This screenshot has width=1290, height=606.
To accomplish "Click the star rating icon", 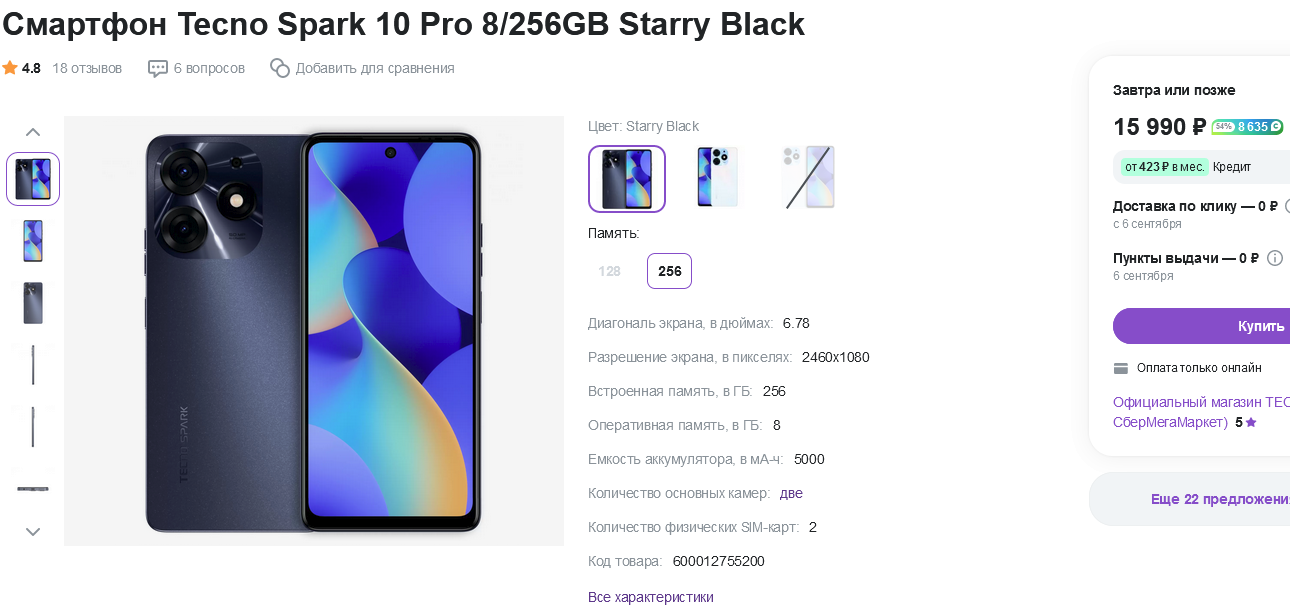I will point(10,68).
